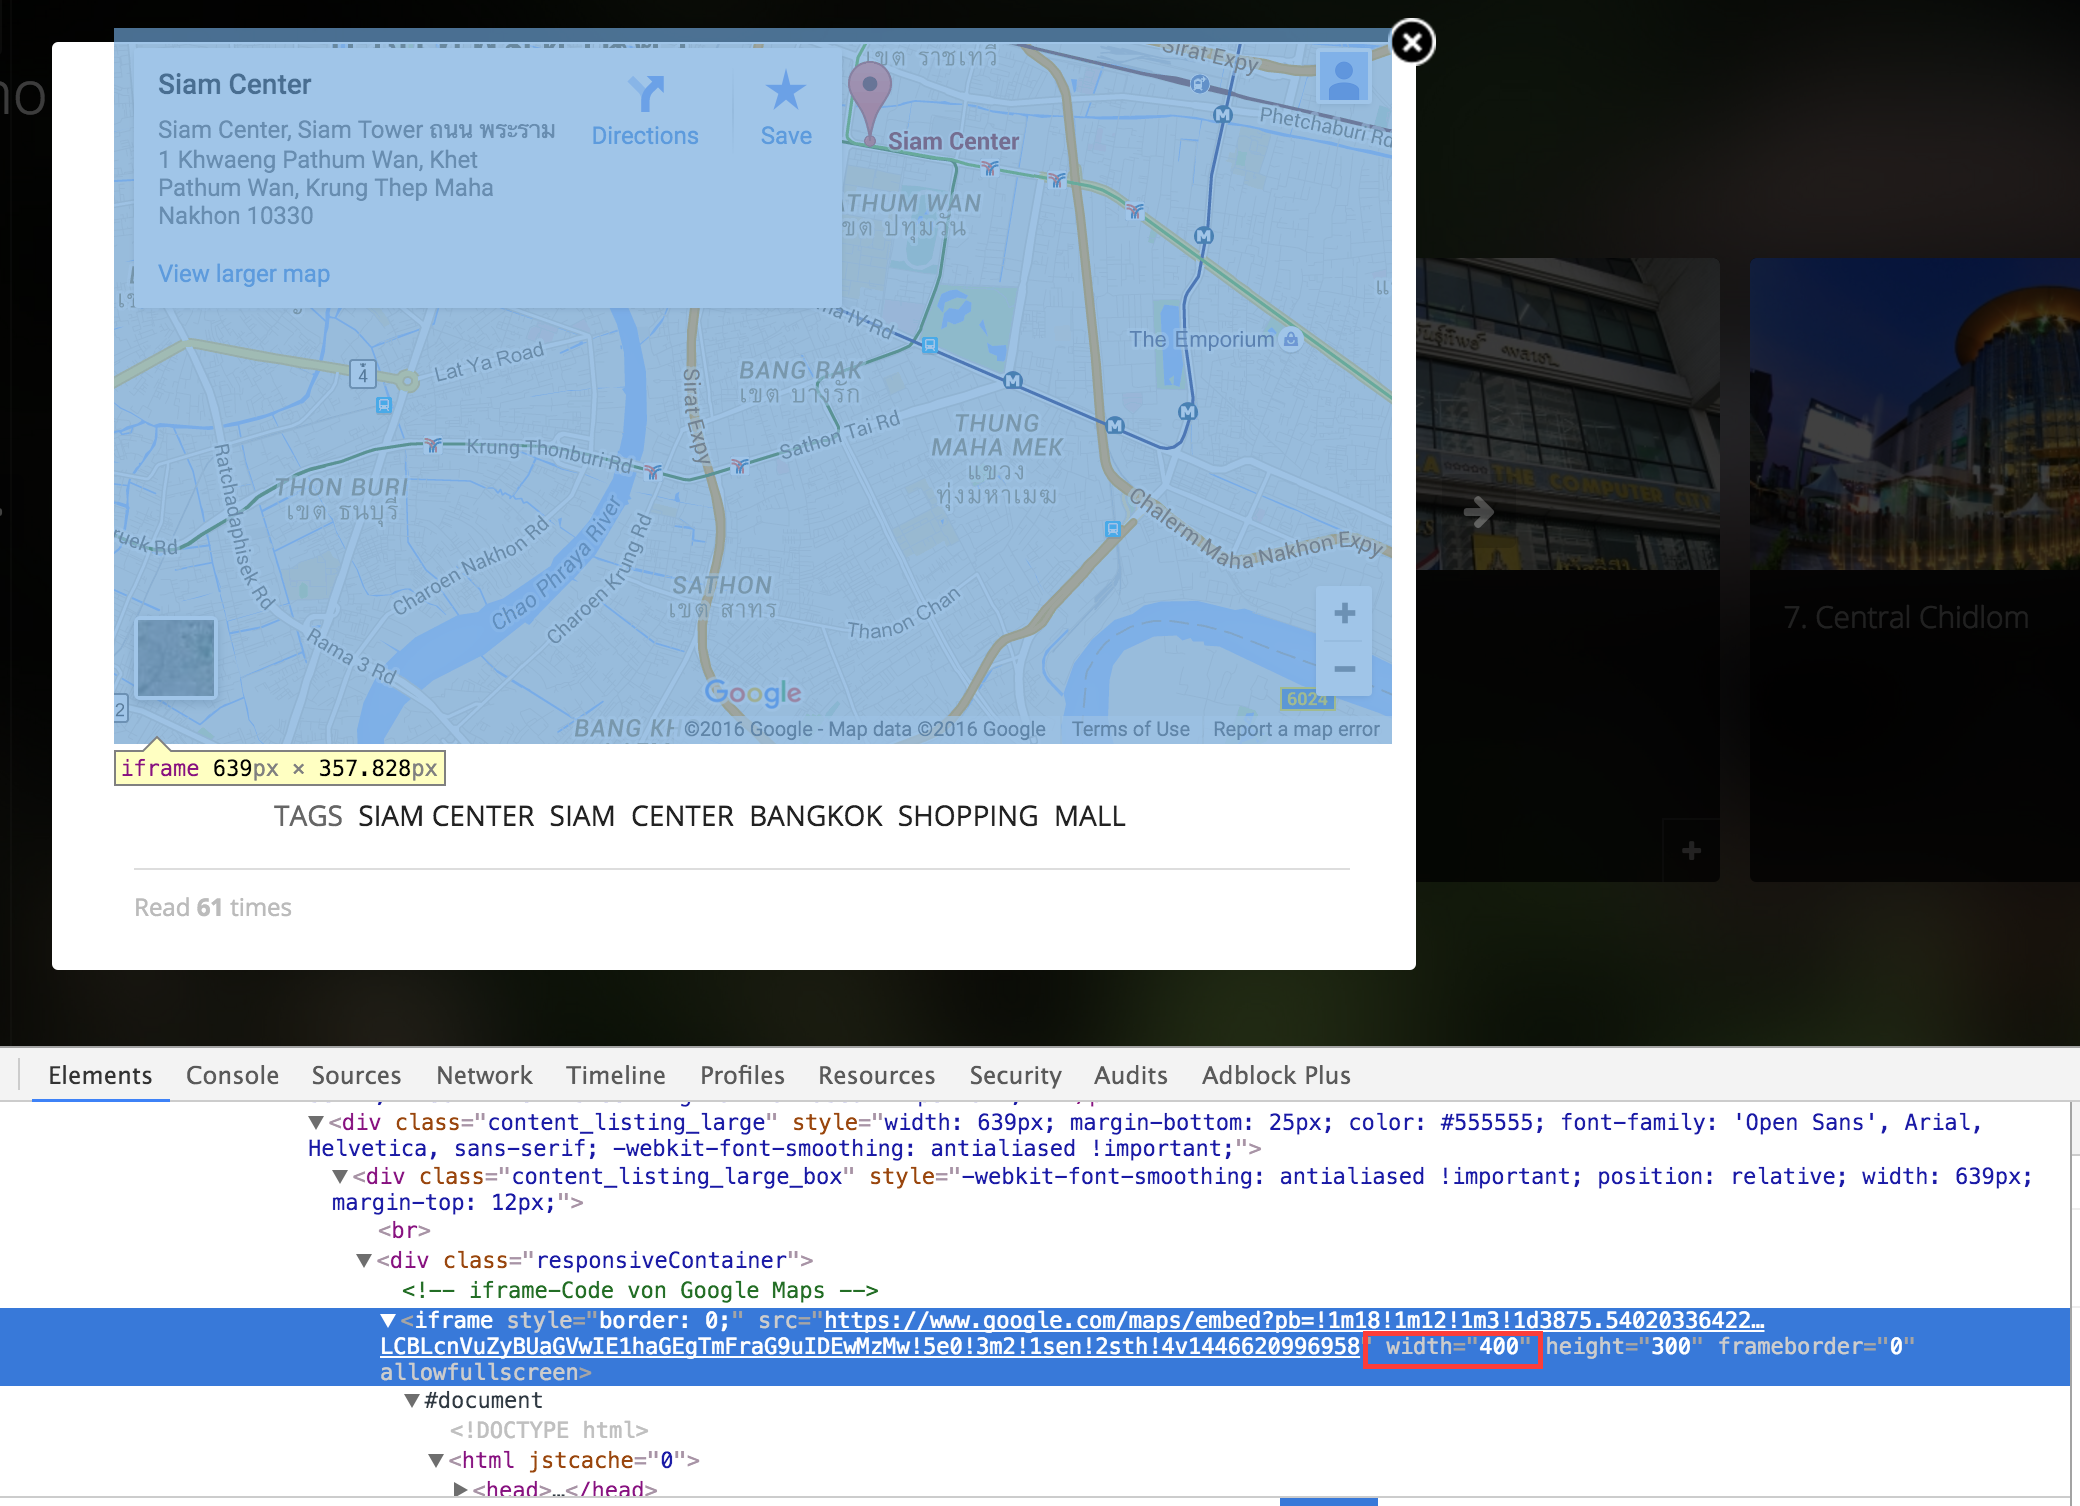Open the Sources tab in DevTools
The width and height of the screenshot is (2080, 1506).
[356, 1075]
